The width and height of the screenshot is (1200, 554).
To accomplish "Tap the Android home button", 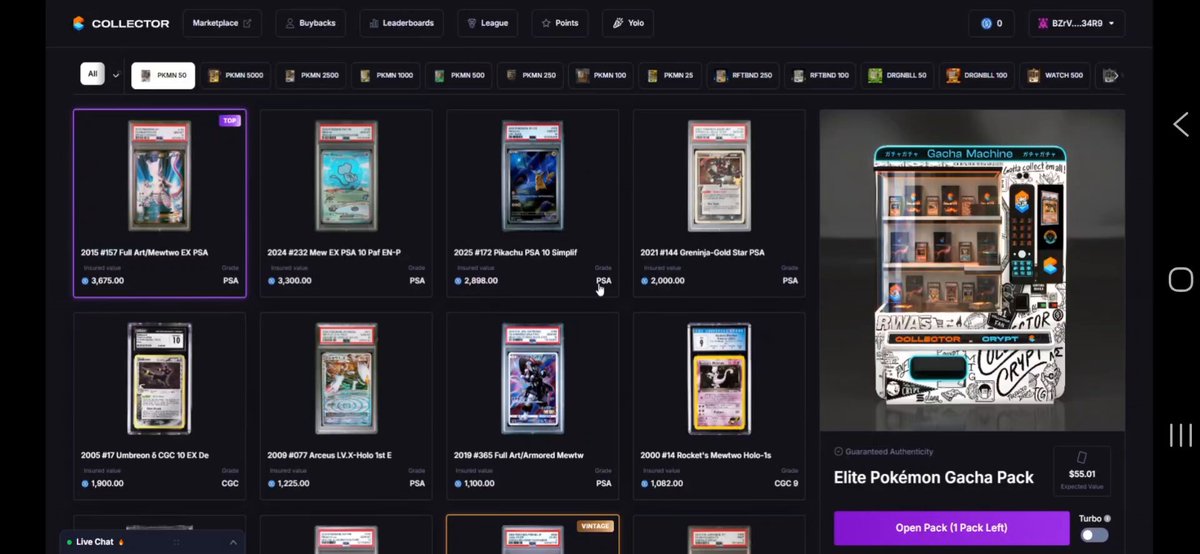I will click(x=1180, y=279).
